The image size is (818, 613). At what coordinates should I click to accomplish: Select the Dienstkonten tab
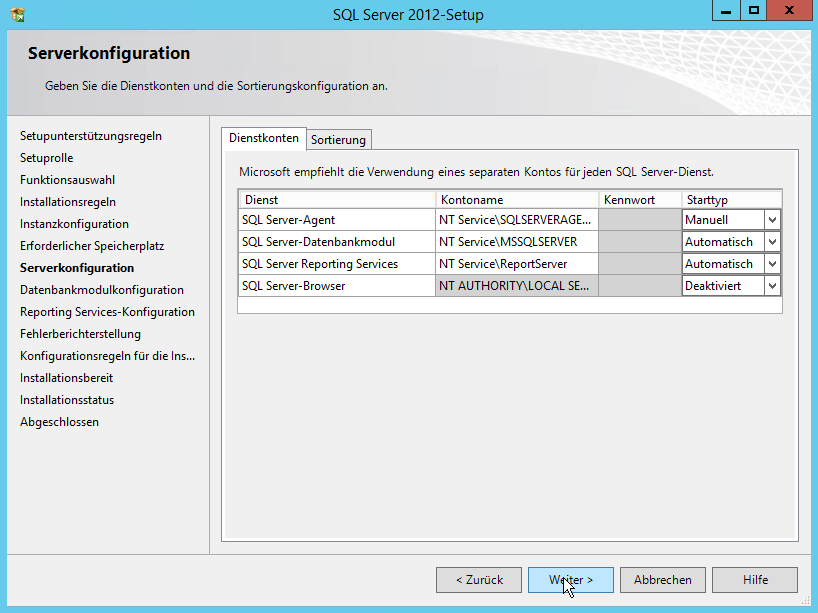[263, 139]
